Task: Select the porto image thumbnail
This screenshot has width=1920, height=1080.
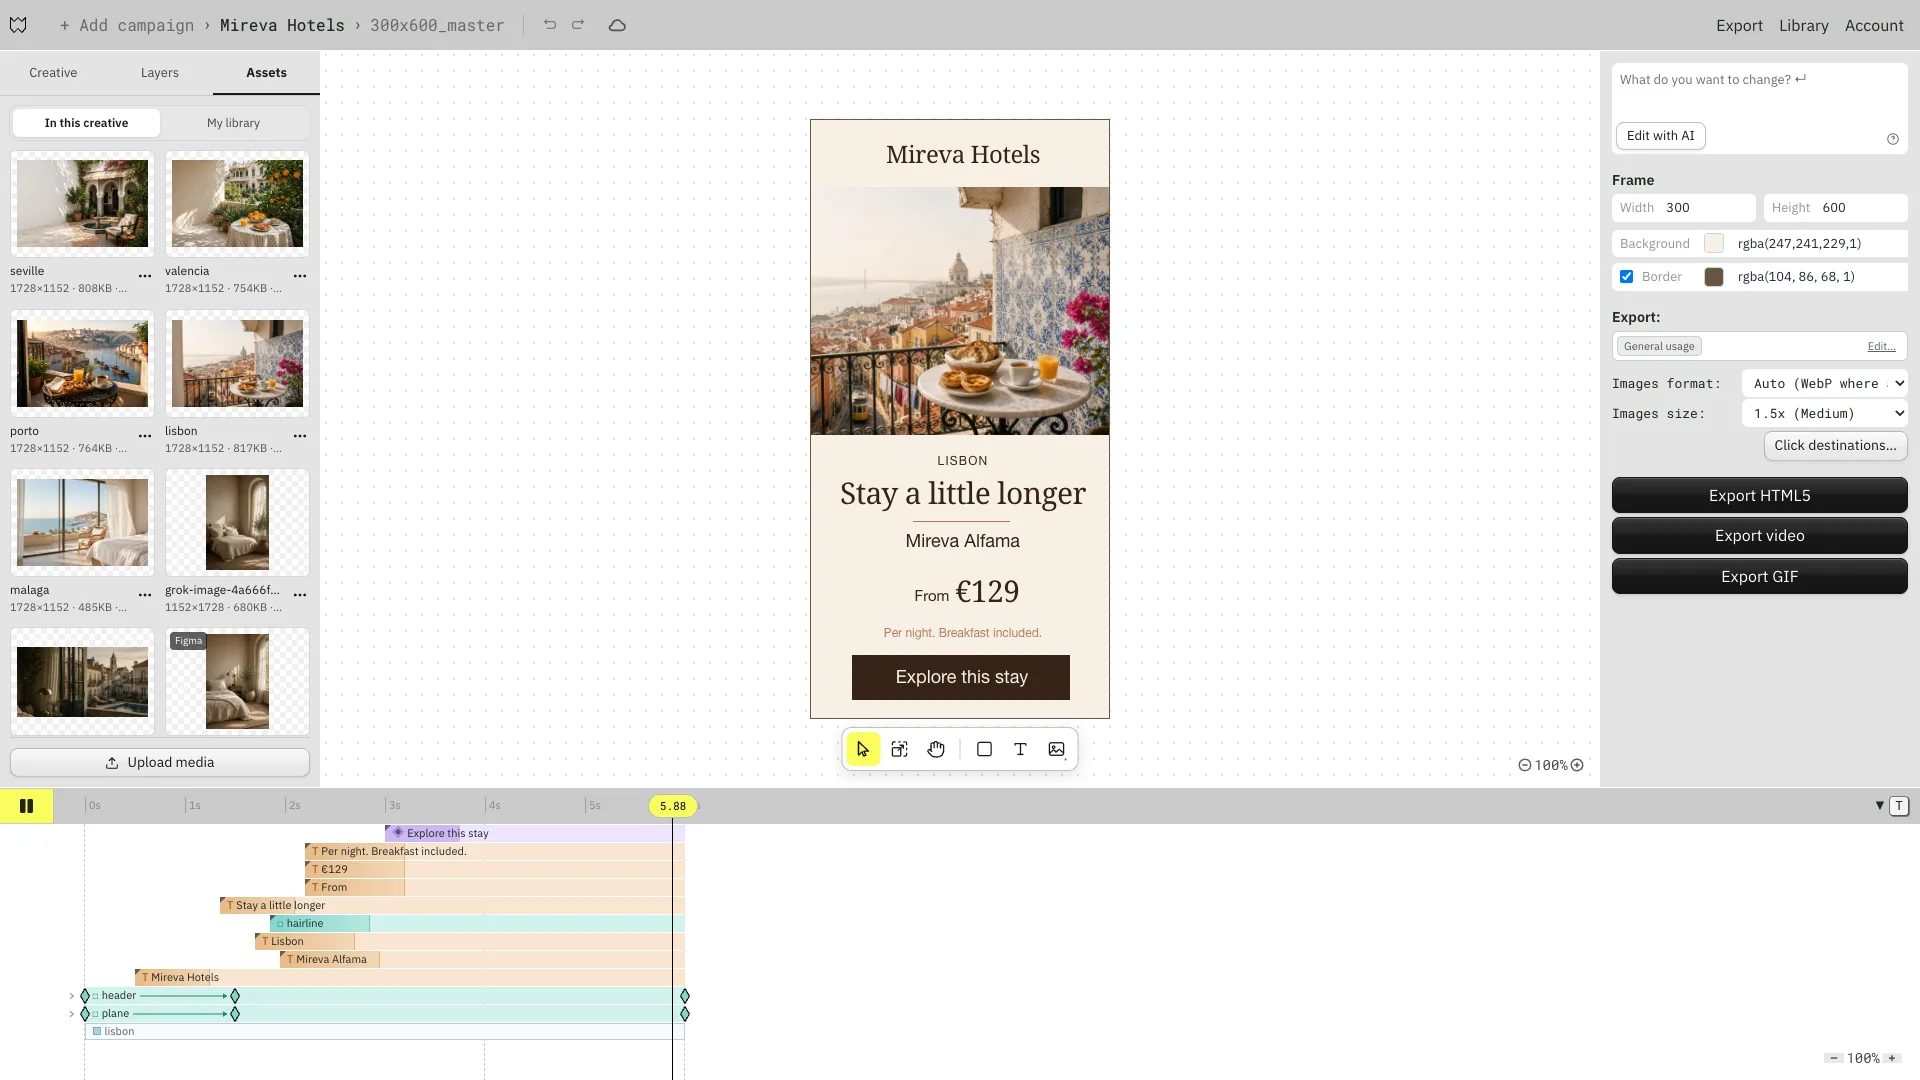Action: click(82, 363)
